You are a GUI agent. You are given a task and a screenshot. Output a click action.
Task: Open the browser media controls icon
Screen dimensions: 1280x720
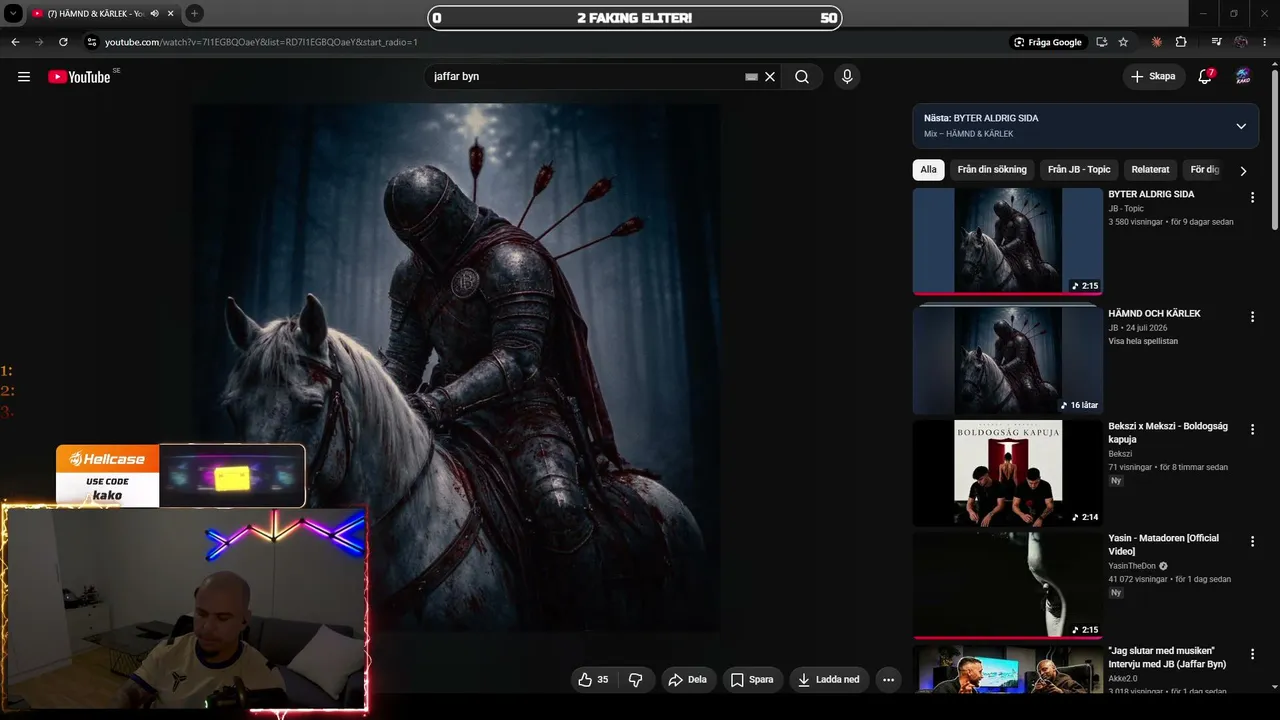1216,42
